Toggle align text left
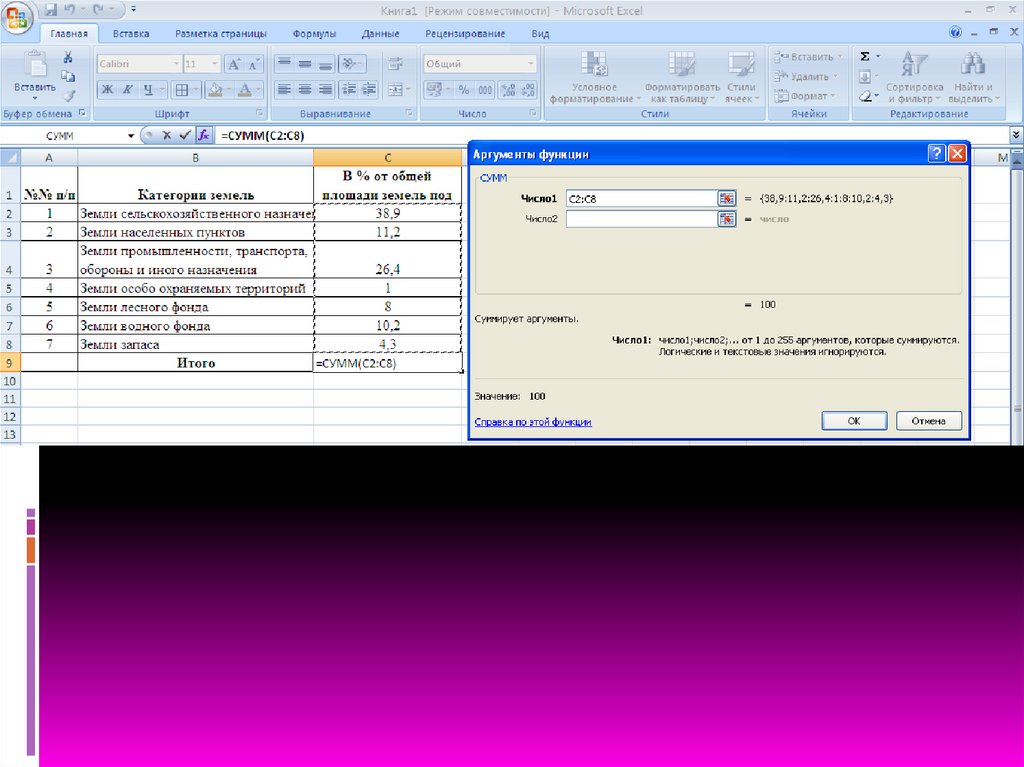The height and width of the screenshot is (767, 1024). [283, 89]
